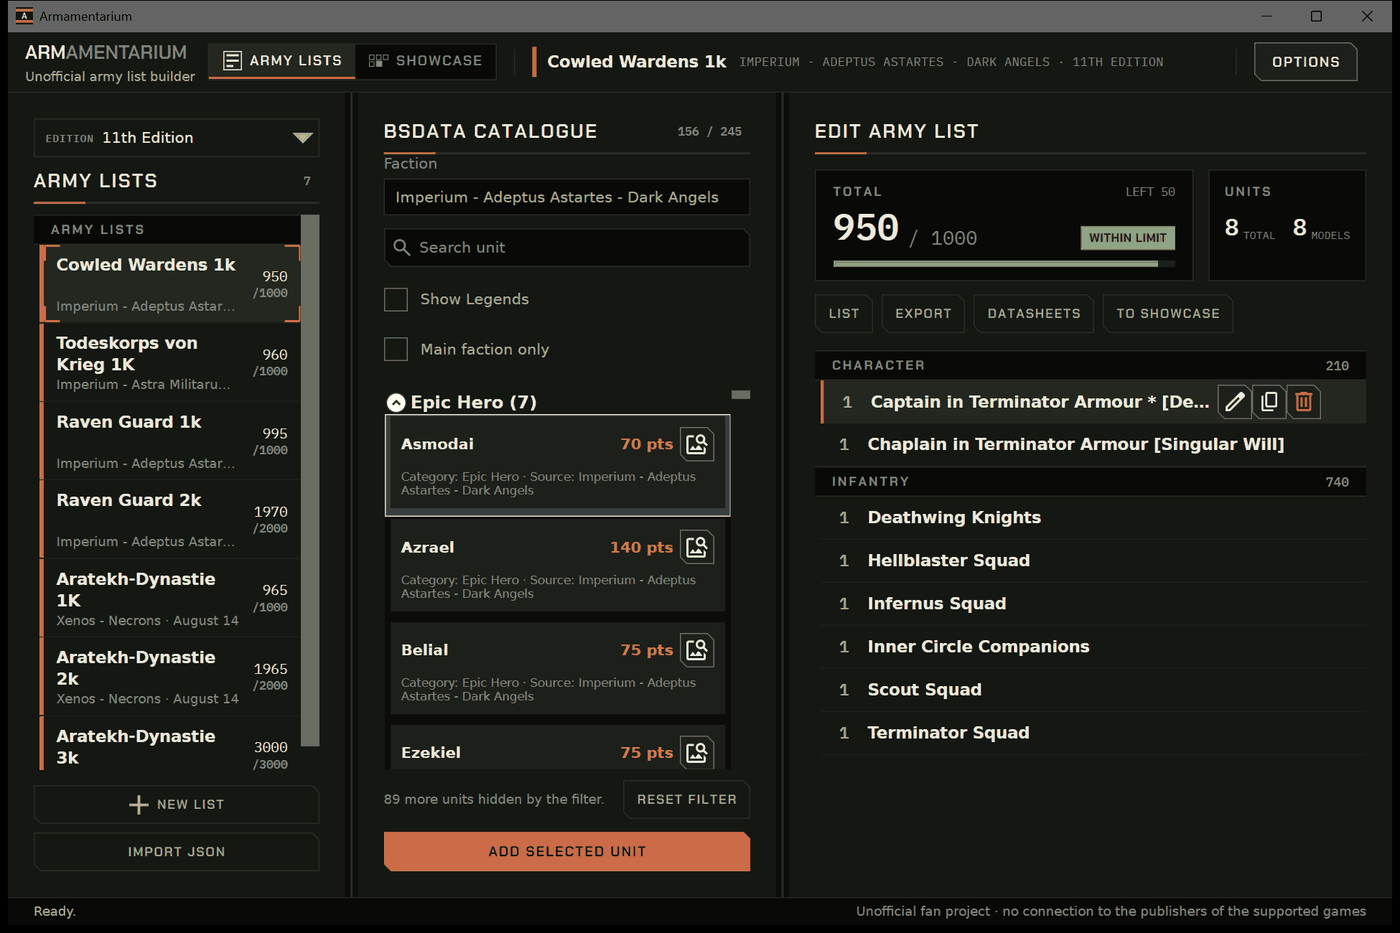Select the Inner Circle Companions row
This screenshot has height=933, width=1400.
point(1093,647)
